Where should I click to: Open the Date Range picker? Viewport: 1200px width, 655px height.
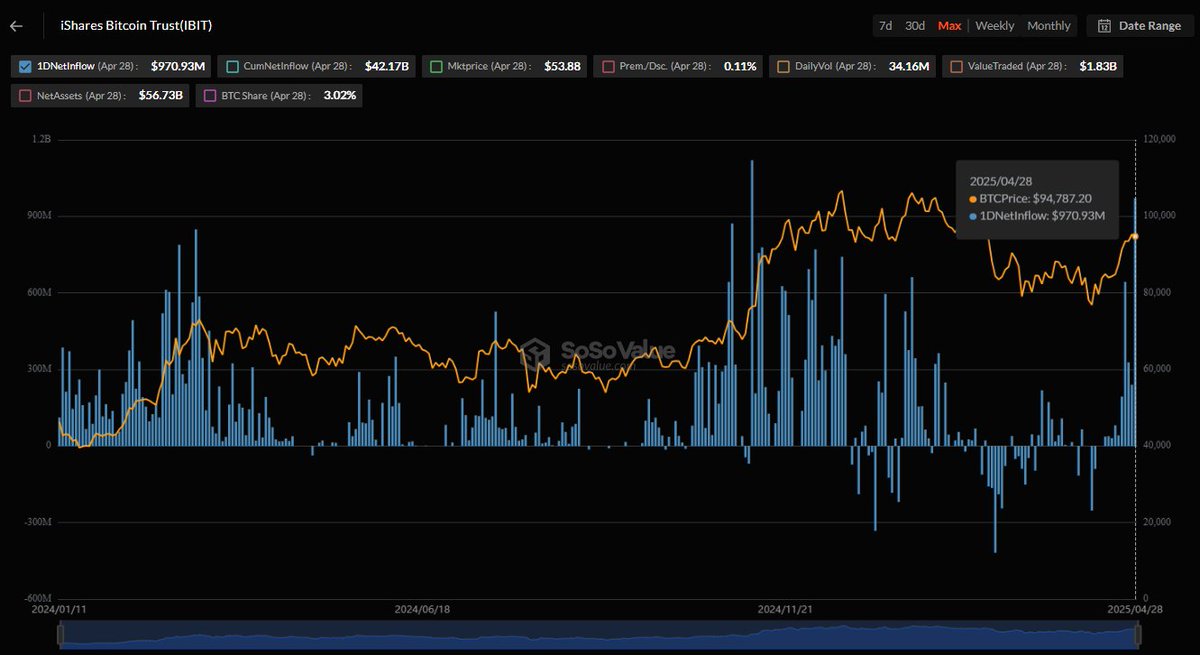click(x=1140, y=26)
